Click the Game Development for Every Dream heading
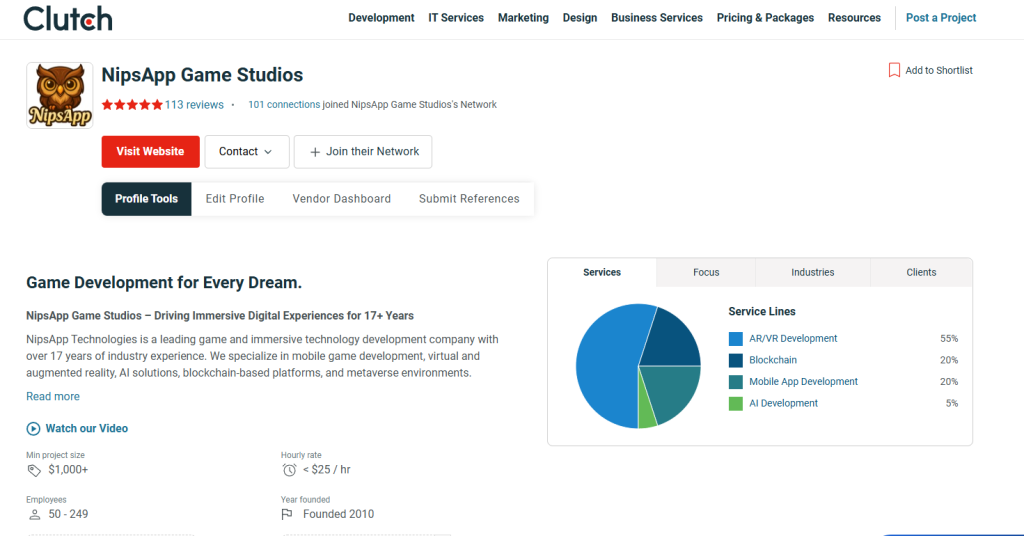Image resolution: width=1024 pixels, height=536 pixels. click(164, 283)
